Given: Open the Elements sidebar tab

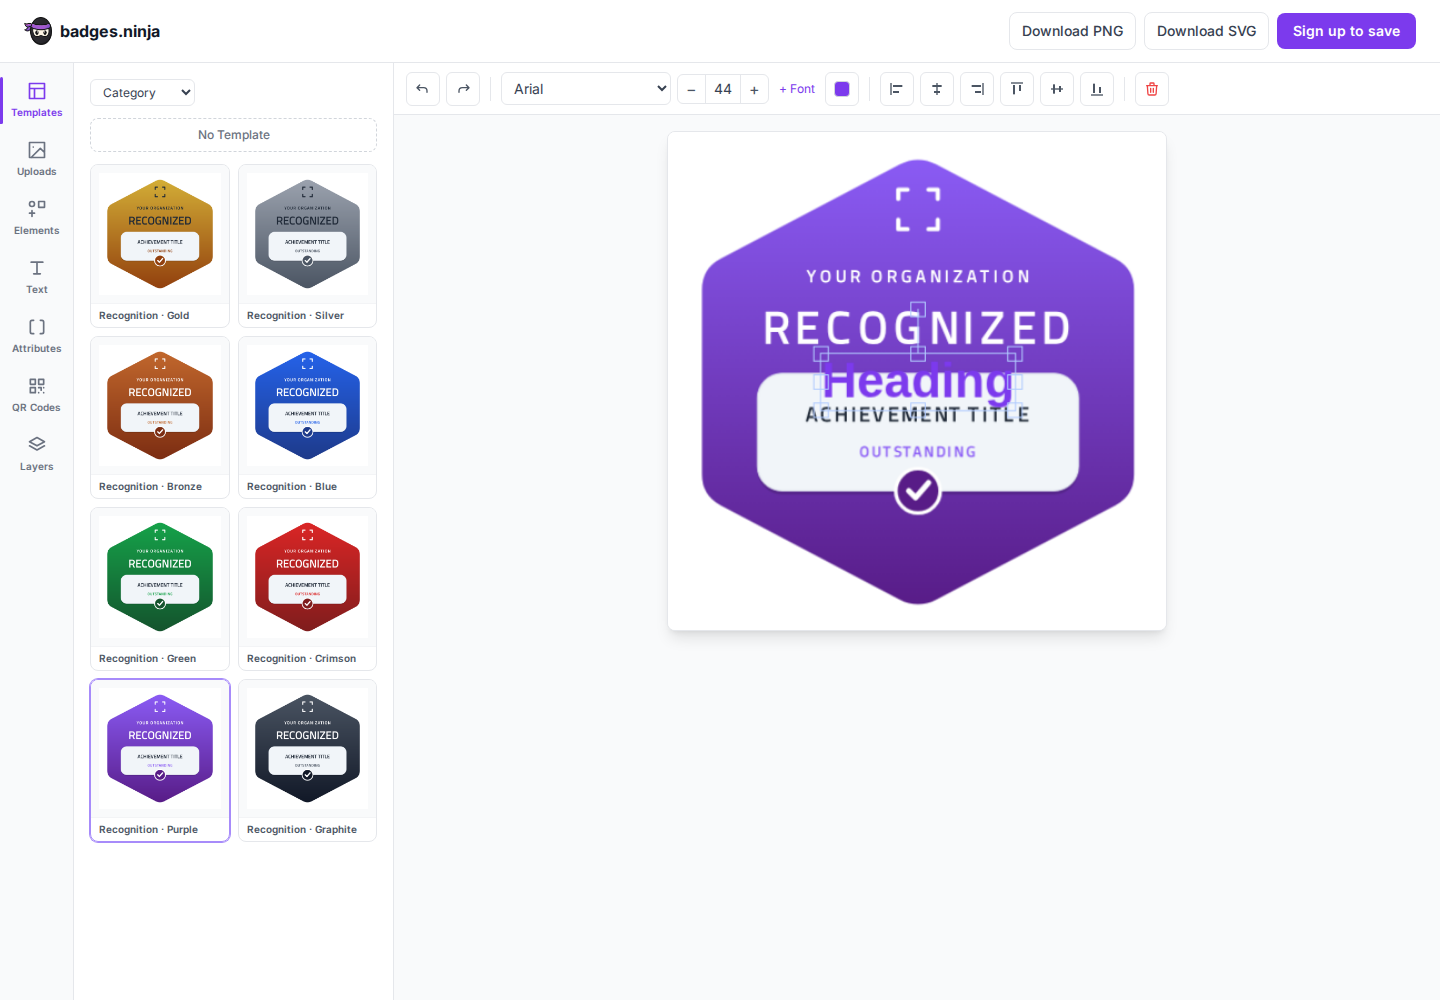Looking at the screenshot, I should [37, 218].
